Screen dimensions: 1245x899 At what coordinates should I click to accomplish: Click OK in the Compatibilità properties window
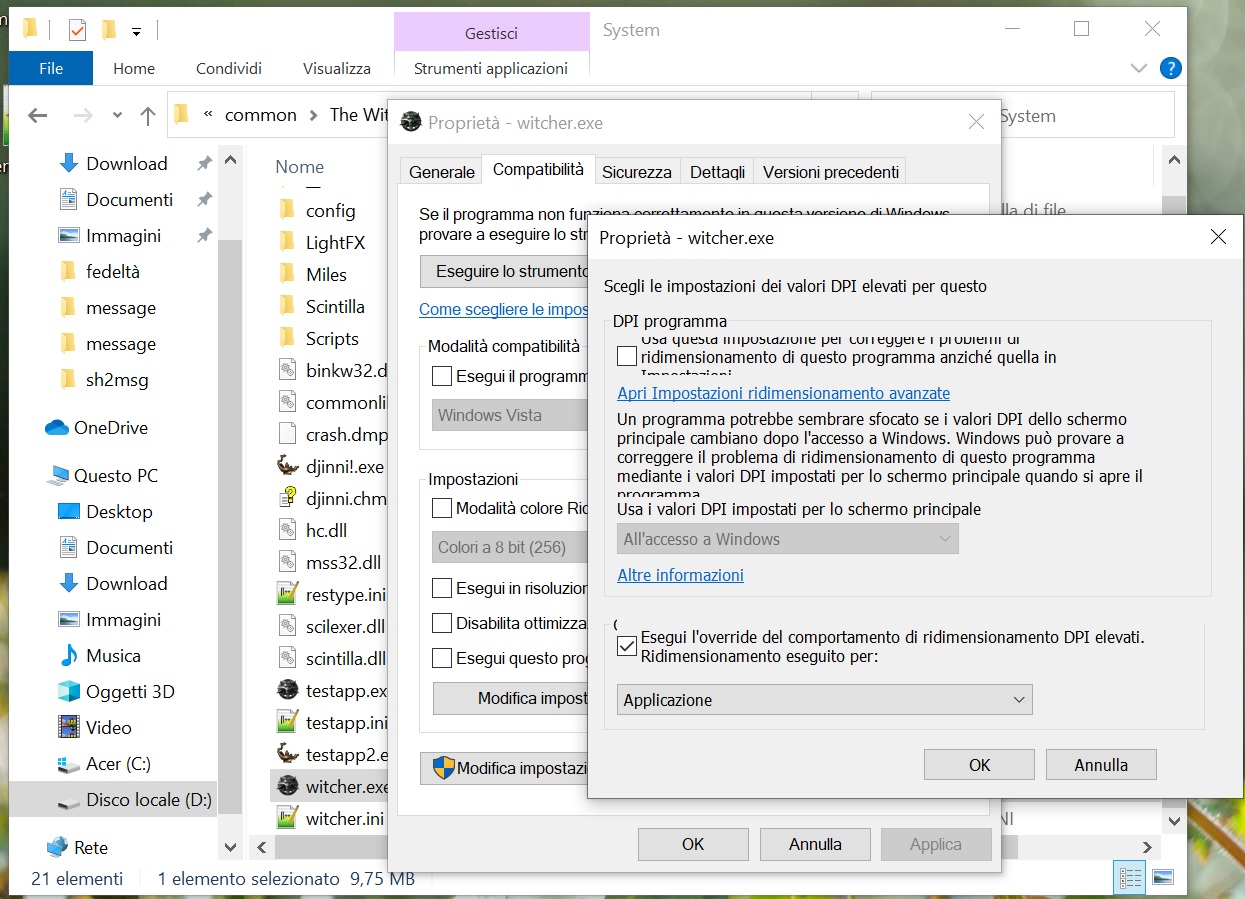[693, 844]
